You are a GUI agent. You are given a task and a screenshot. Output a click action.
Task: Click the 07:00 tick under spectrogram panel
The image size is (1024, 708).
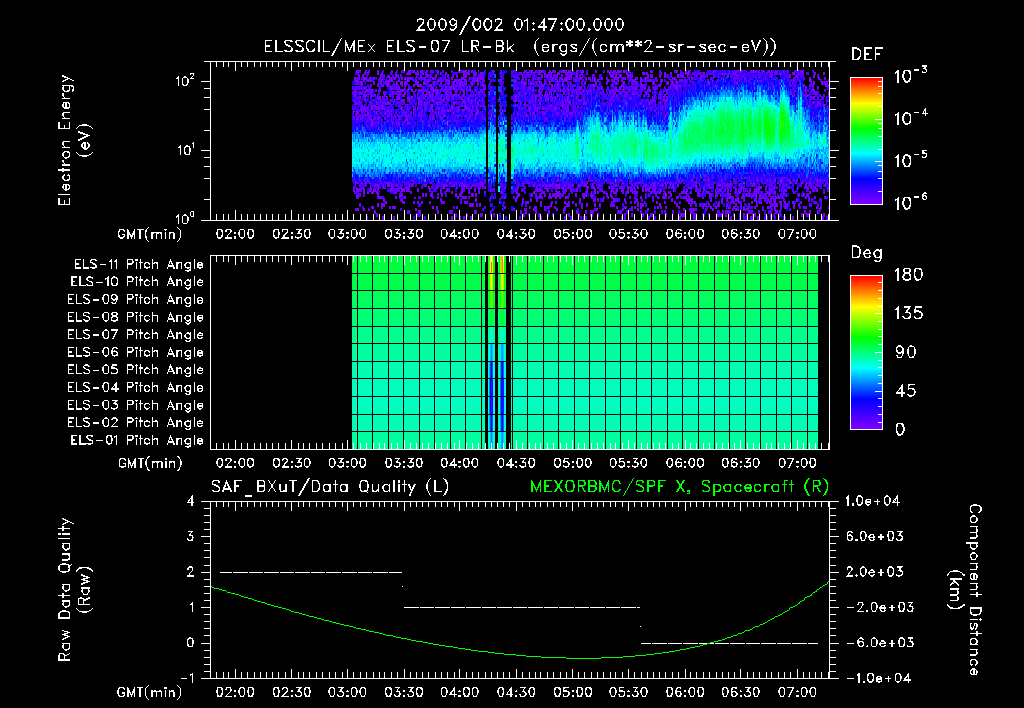coord(797,234)
